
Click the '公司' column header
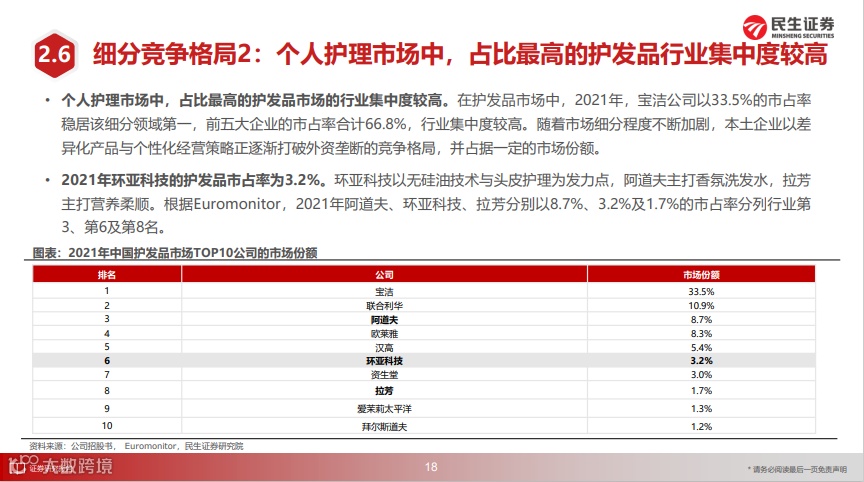click(x=384, y=274)
